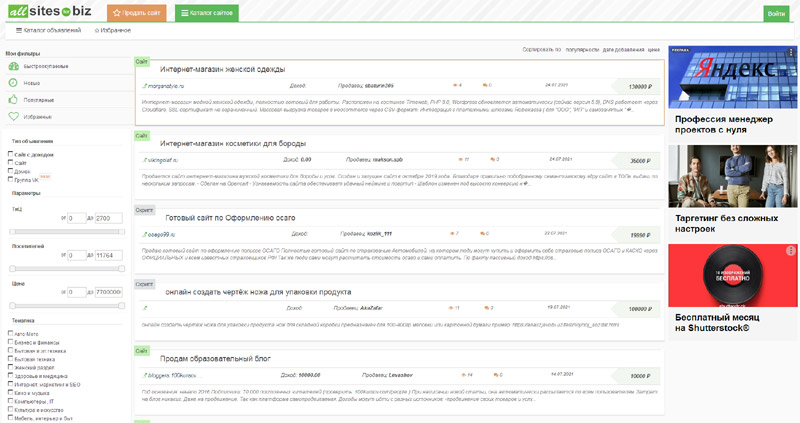Sort listings by 'дате добавления'

623,49
